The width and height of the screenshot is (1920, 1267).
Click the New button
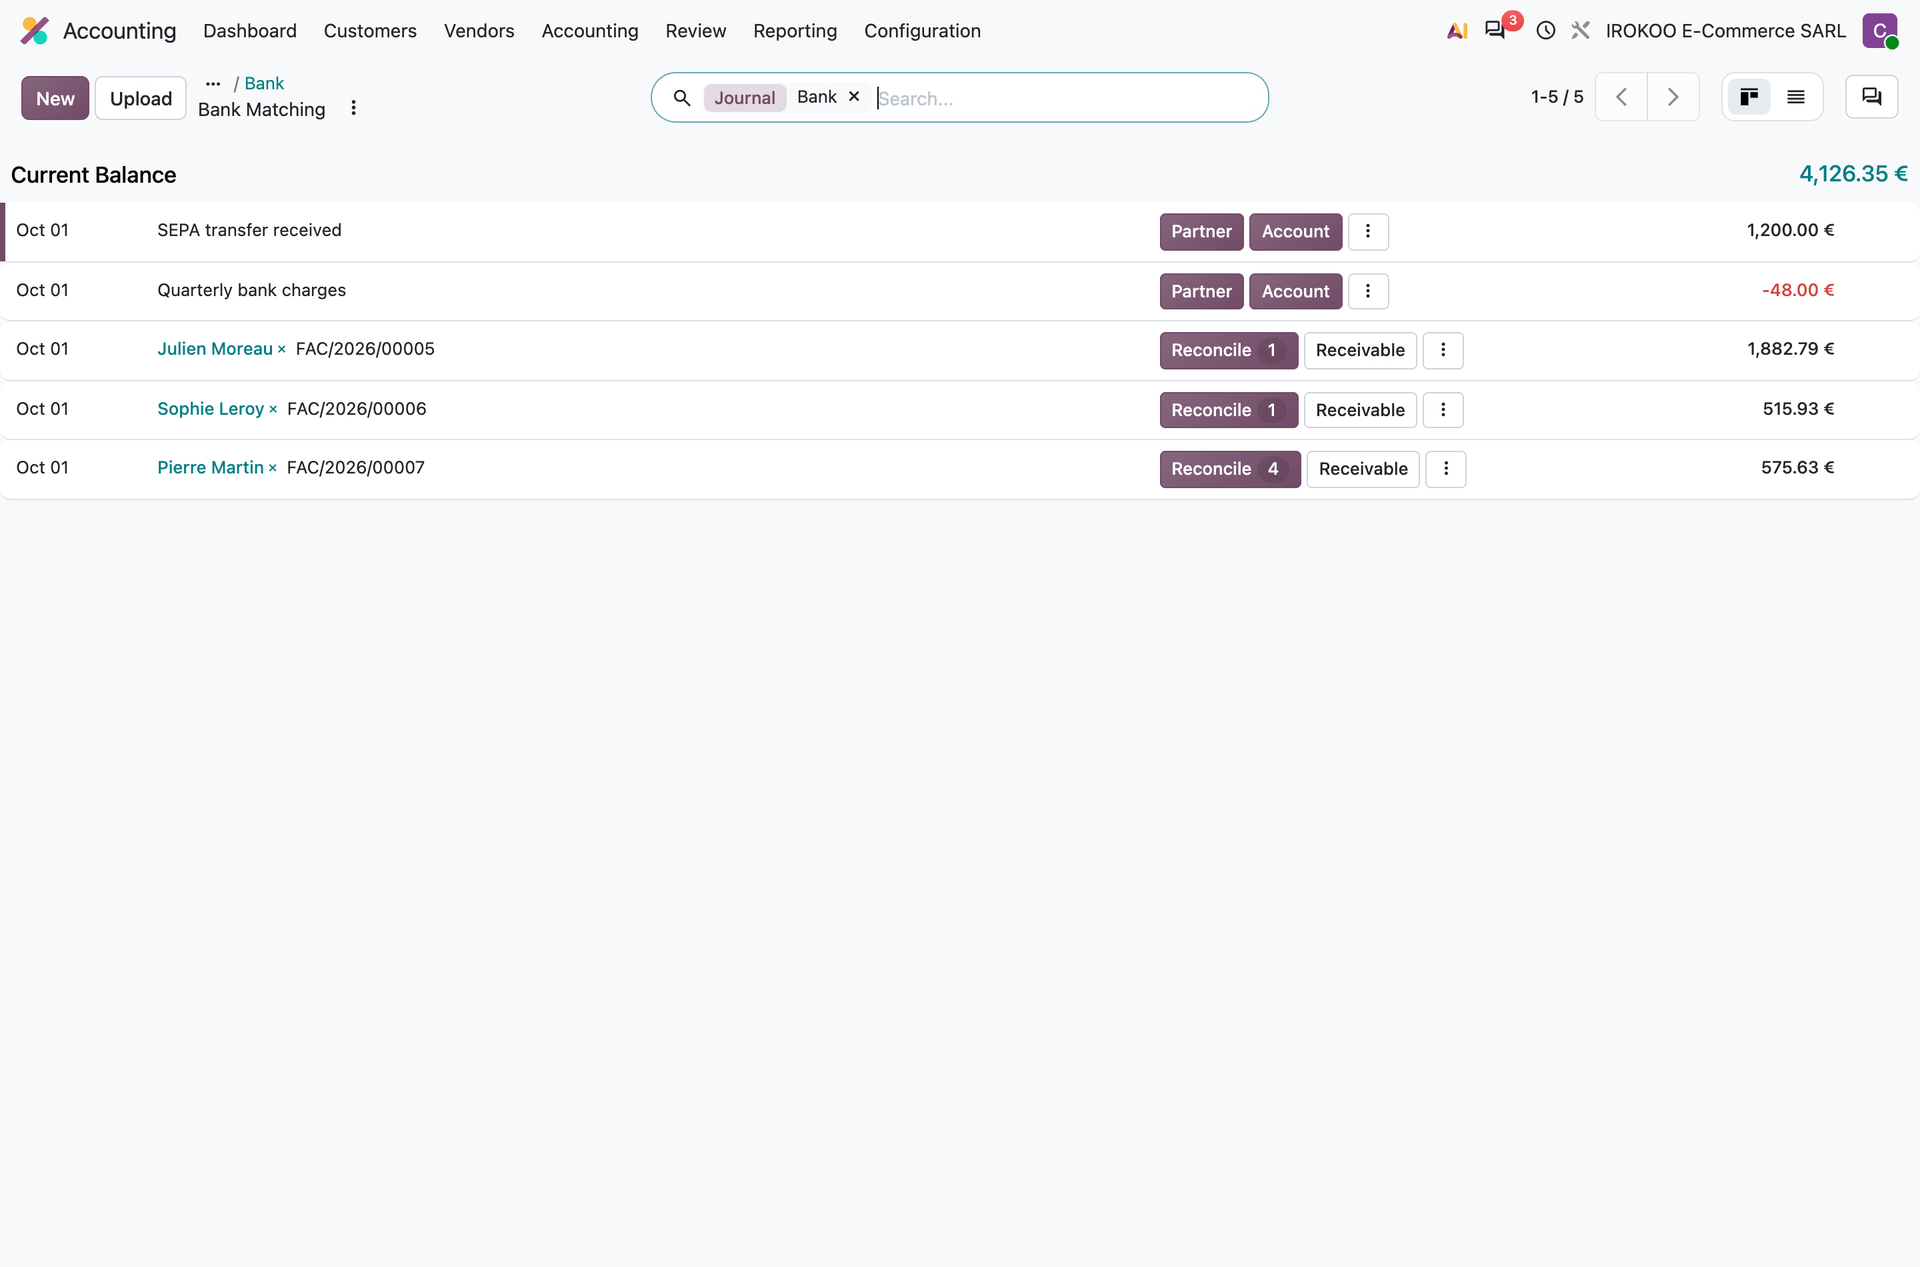(x=55, y=98)
